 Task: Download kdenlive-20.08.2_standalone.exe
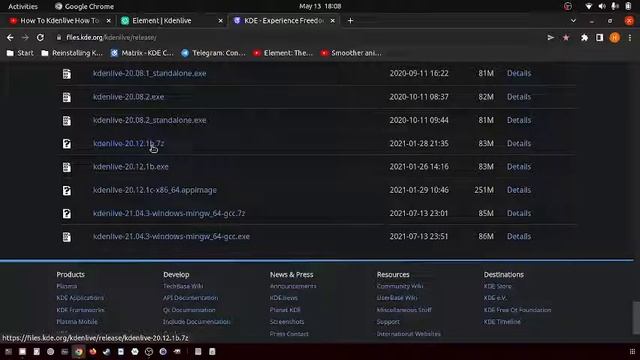(x=149, y=120)
